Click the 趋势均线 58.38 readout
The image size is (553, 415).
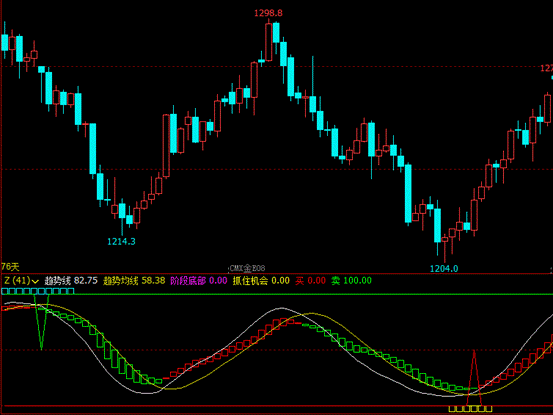[134, 281]
